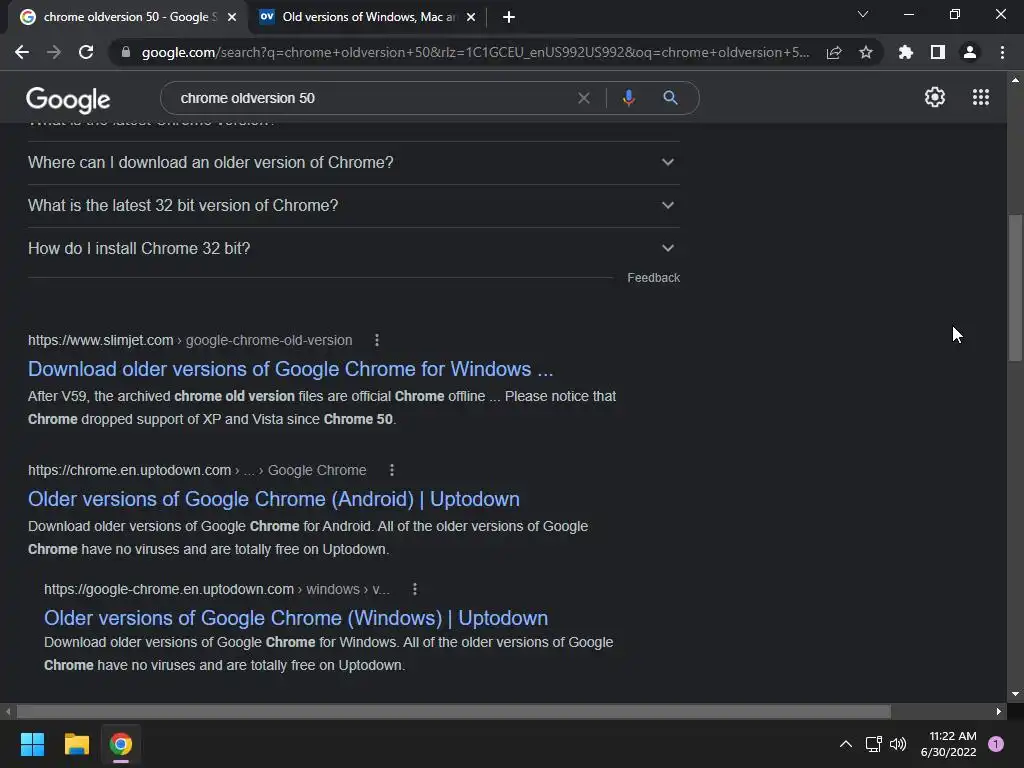
Task: Open notification center badge
Action: point(995,744)
